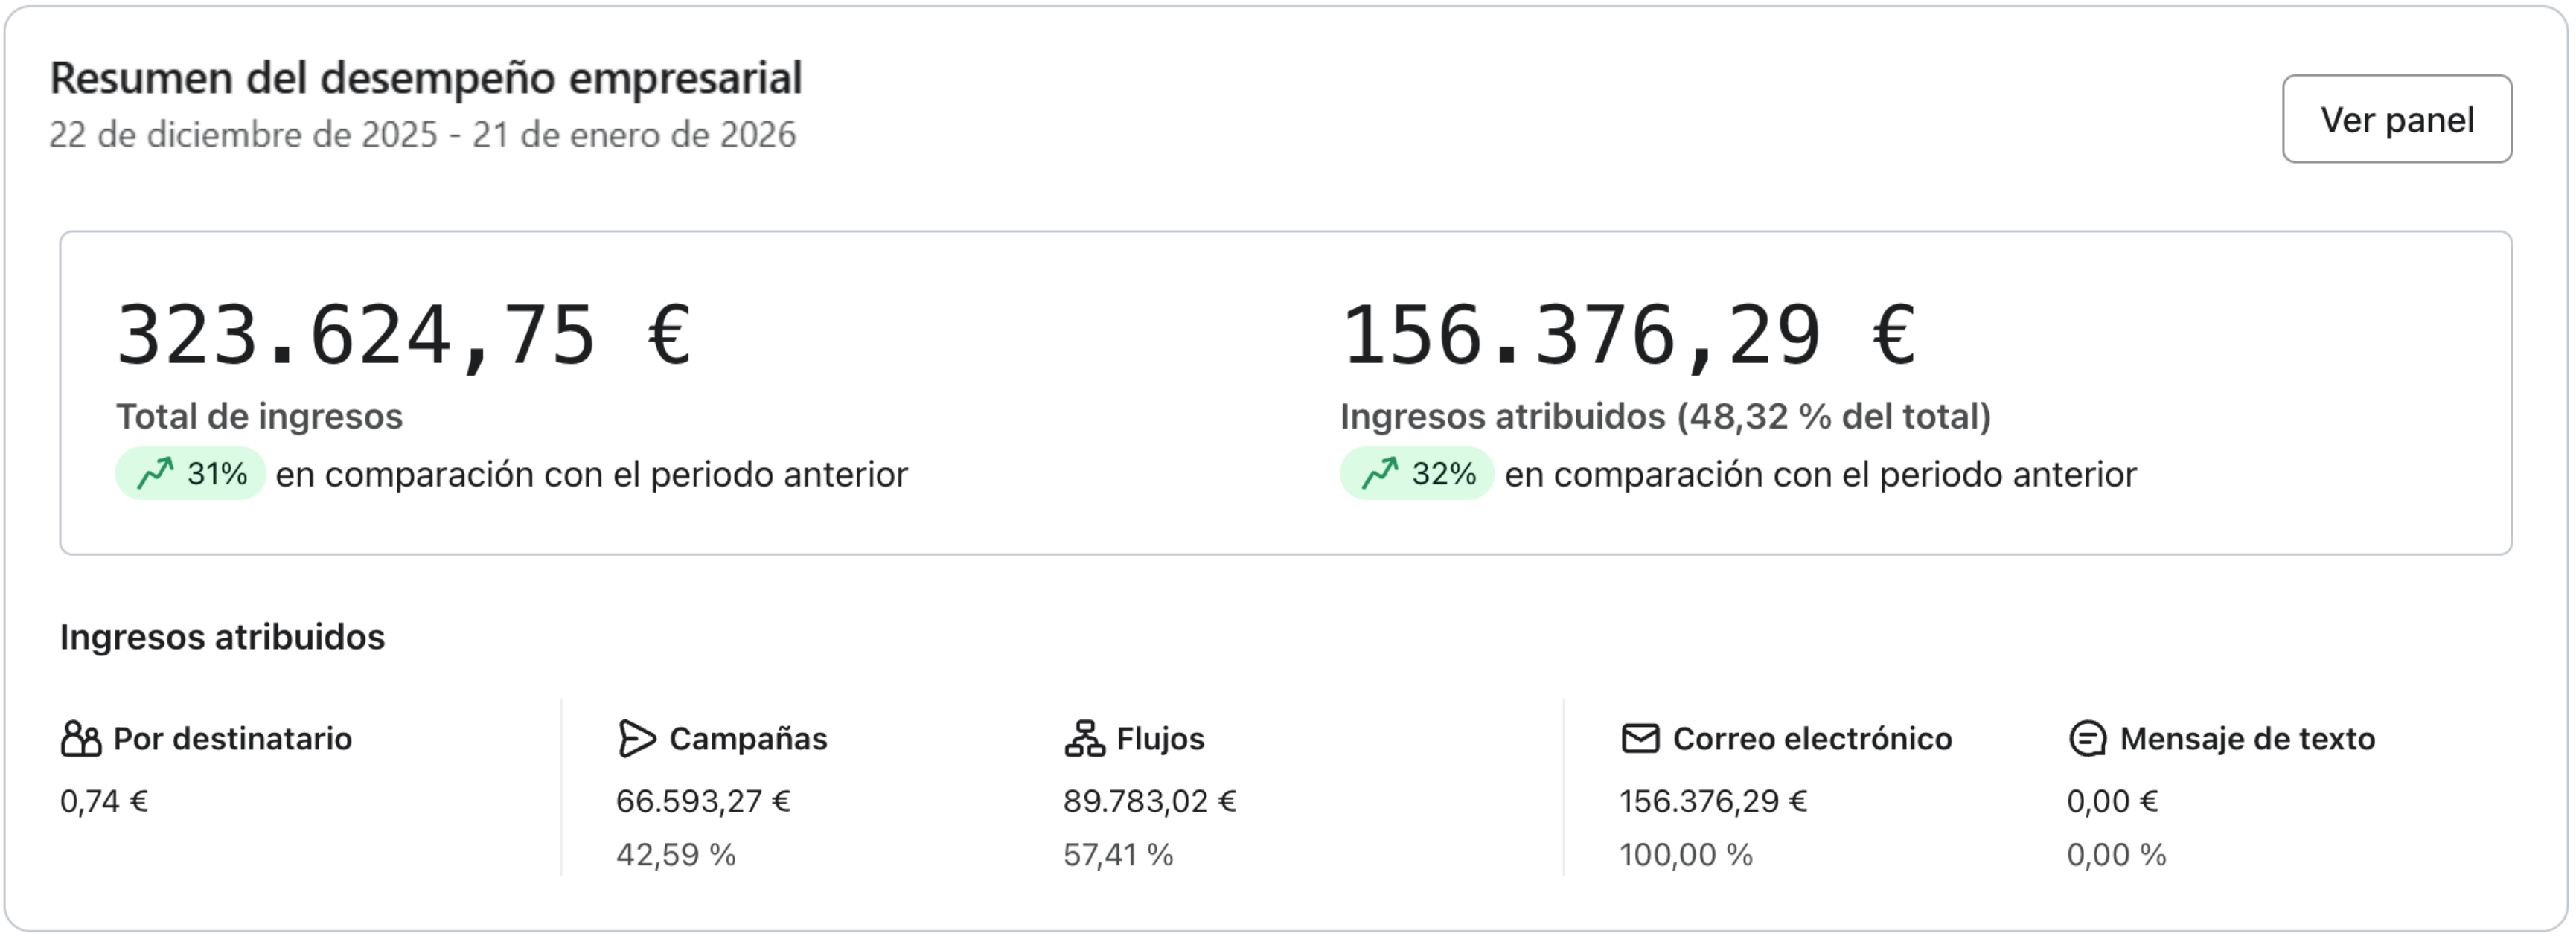Click the Total de ingresos label
2576x936 pixels.
pos(259,416)
